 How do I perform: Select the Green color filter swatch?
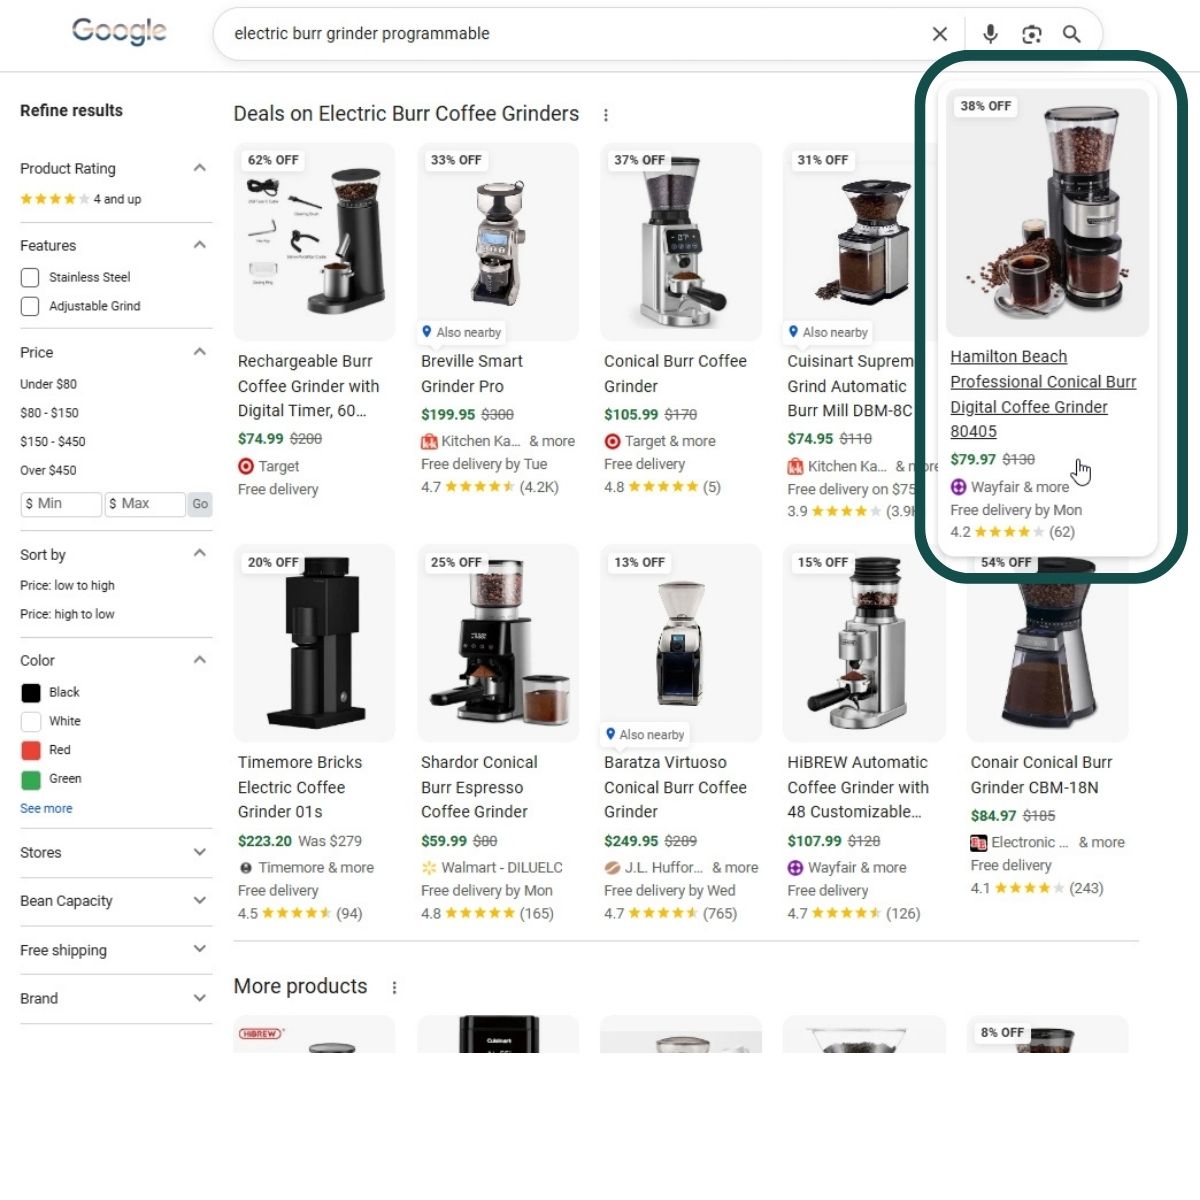(x=31, y=779)
